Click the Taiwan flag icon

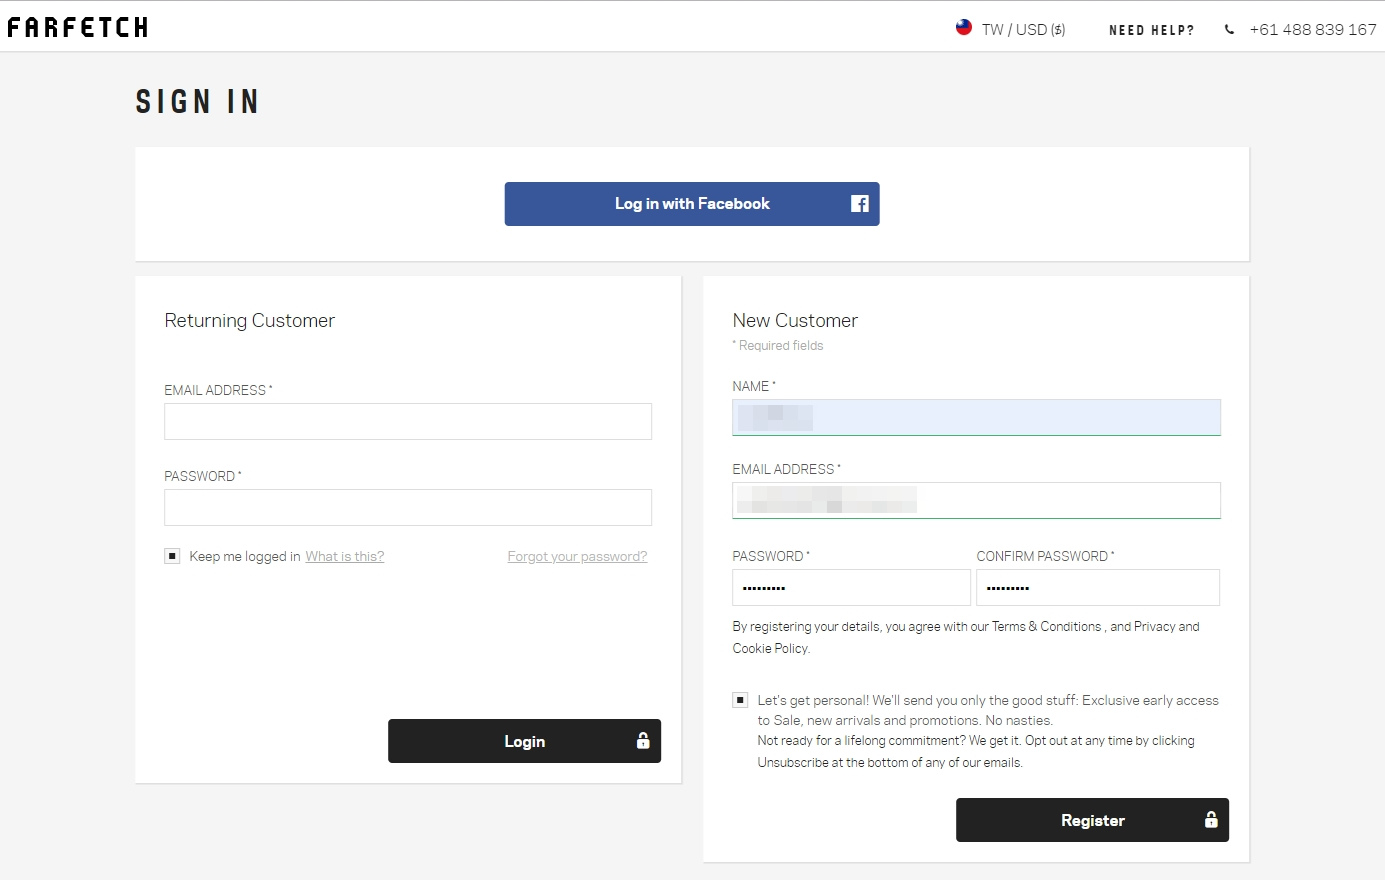(964, 28)
